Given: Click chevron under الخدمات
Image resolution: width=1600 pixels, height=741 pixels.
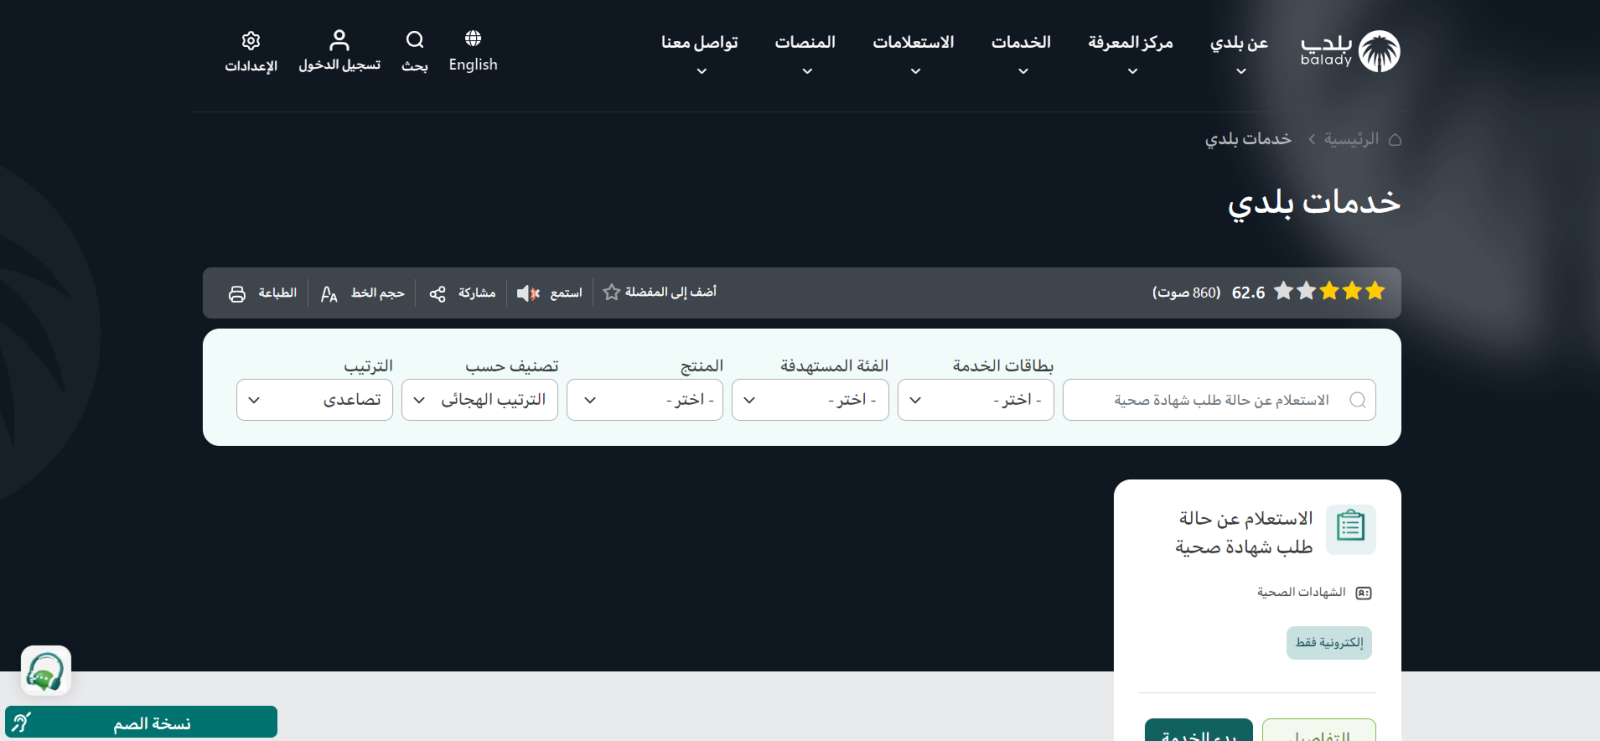Looking at the screenshot, I should pos(1023,71).
